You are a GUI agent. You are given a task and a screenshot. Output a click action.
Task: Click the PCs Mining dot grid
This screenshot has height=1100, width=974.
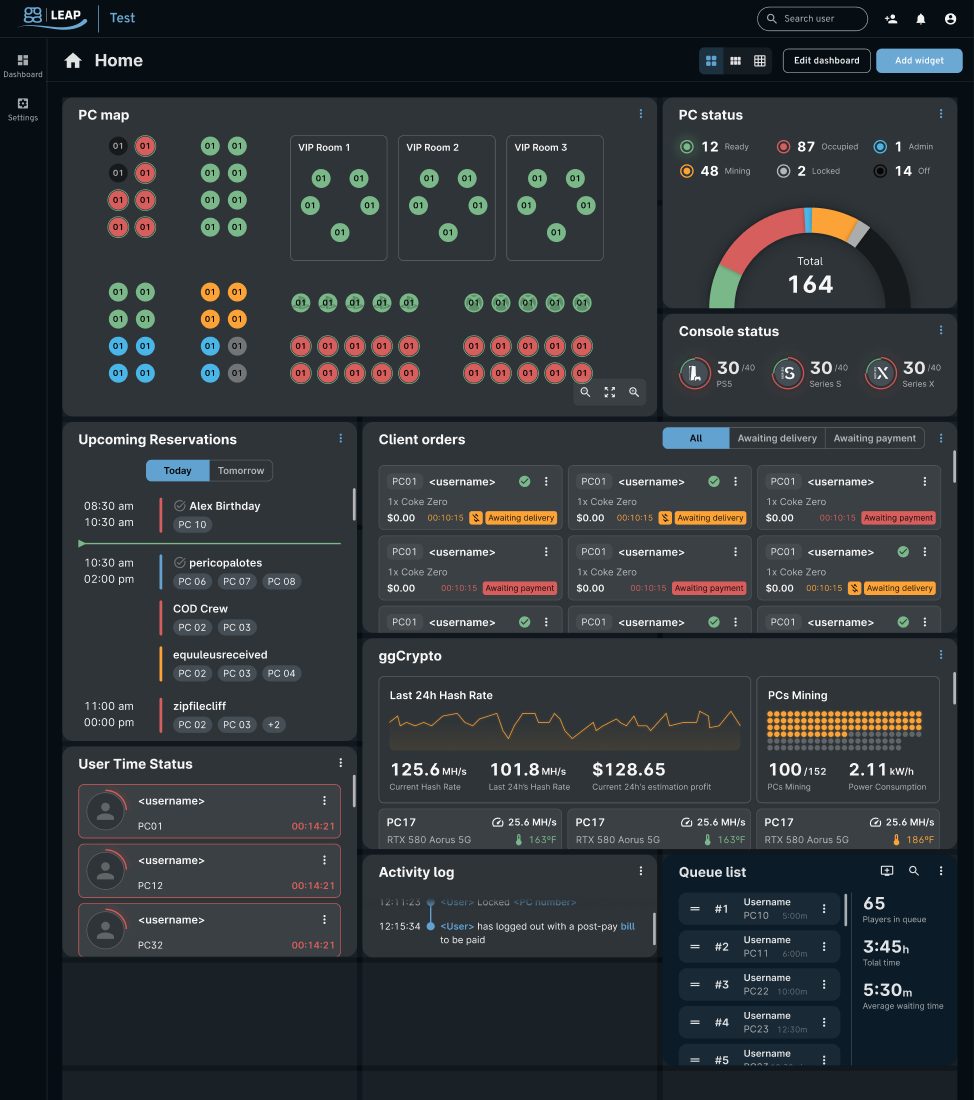point(844,730)
